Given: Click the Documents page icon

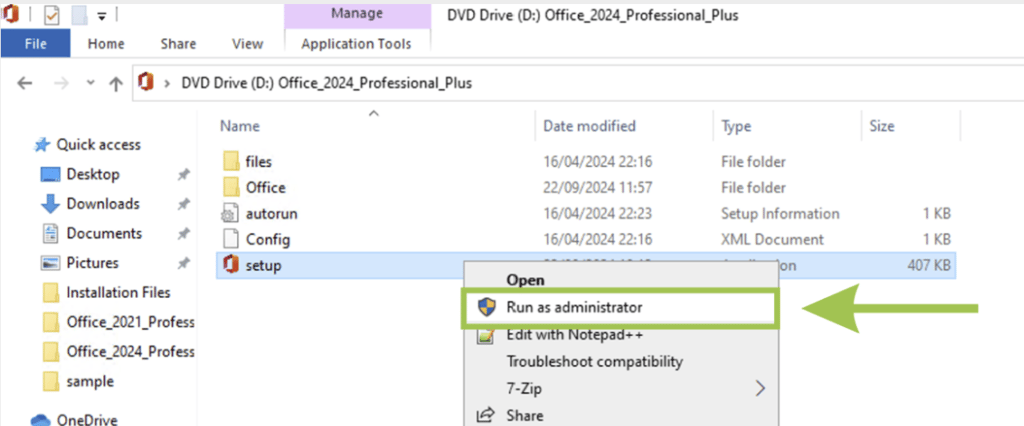Looking at the screenshot, I should 51,233.
